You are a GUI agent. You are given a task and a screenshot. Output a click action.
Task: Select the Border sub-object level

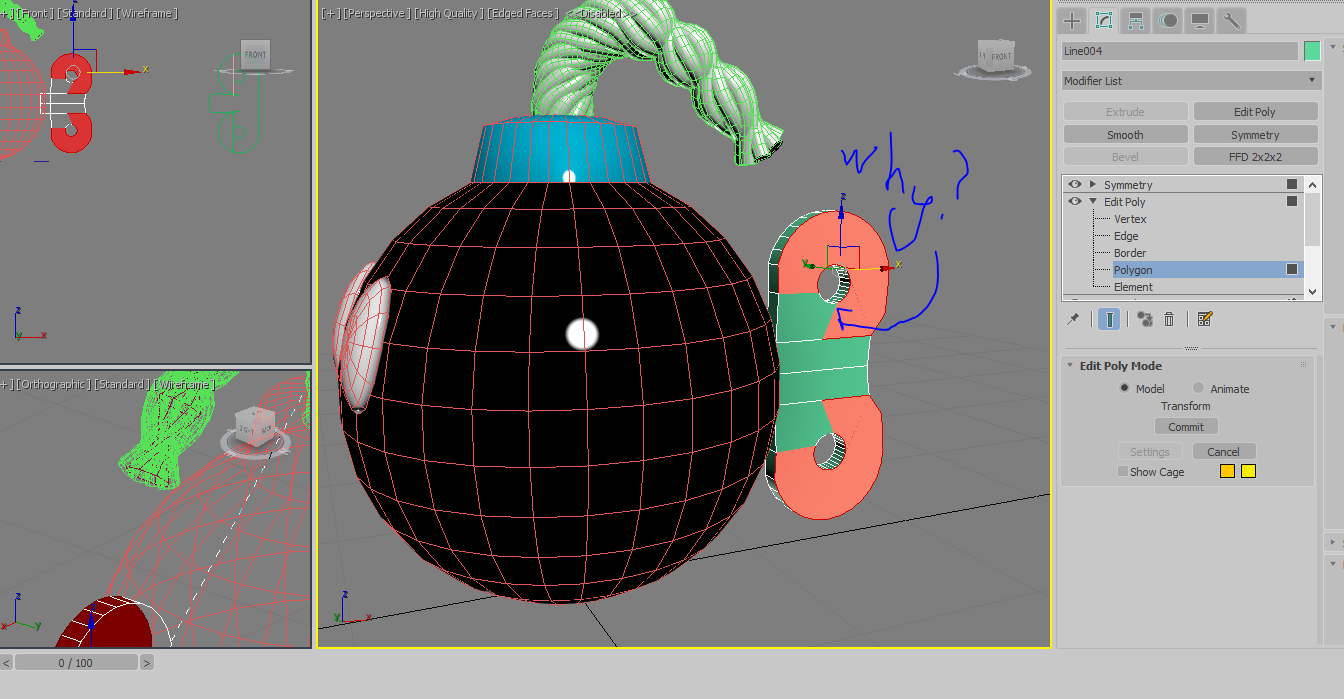point(1130,253)
